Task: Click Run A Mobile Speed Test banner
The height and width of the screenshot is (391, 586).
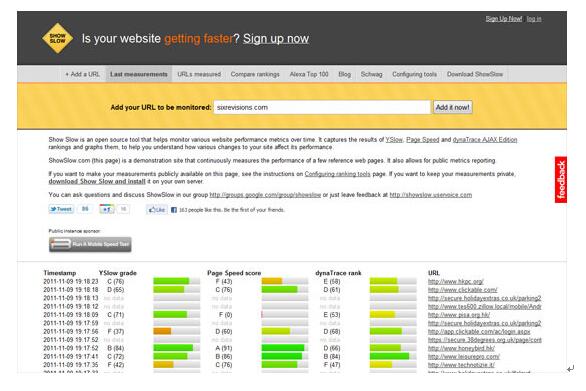Action: (x=90, y=244)
